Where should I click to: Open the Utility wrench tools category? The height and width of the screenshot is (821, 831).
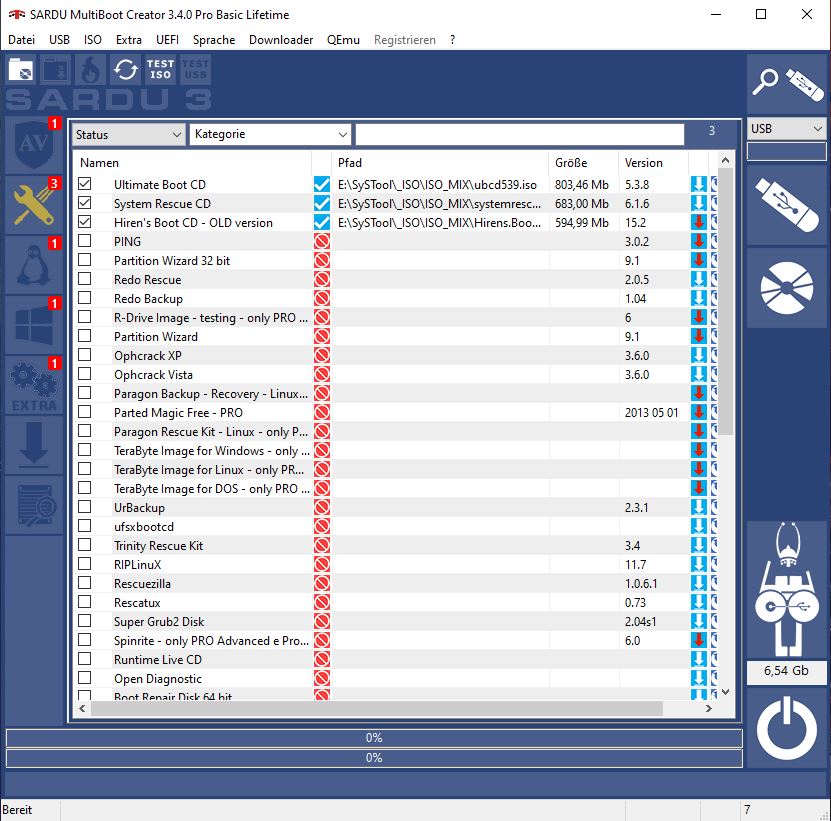point(33,205)
